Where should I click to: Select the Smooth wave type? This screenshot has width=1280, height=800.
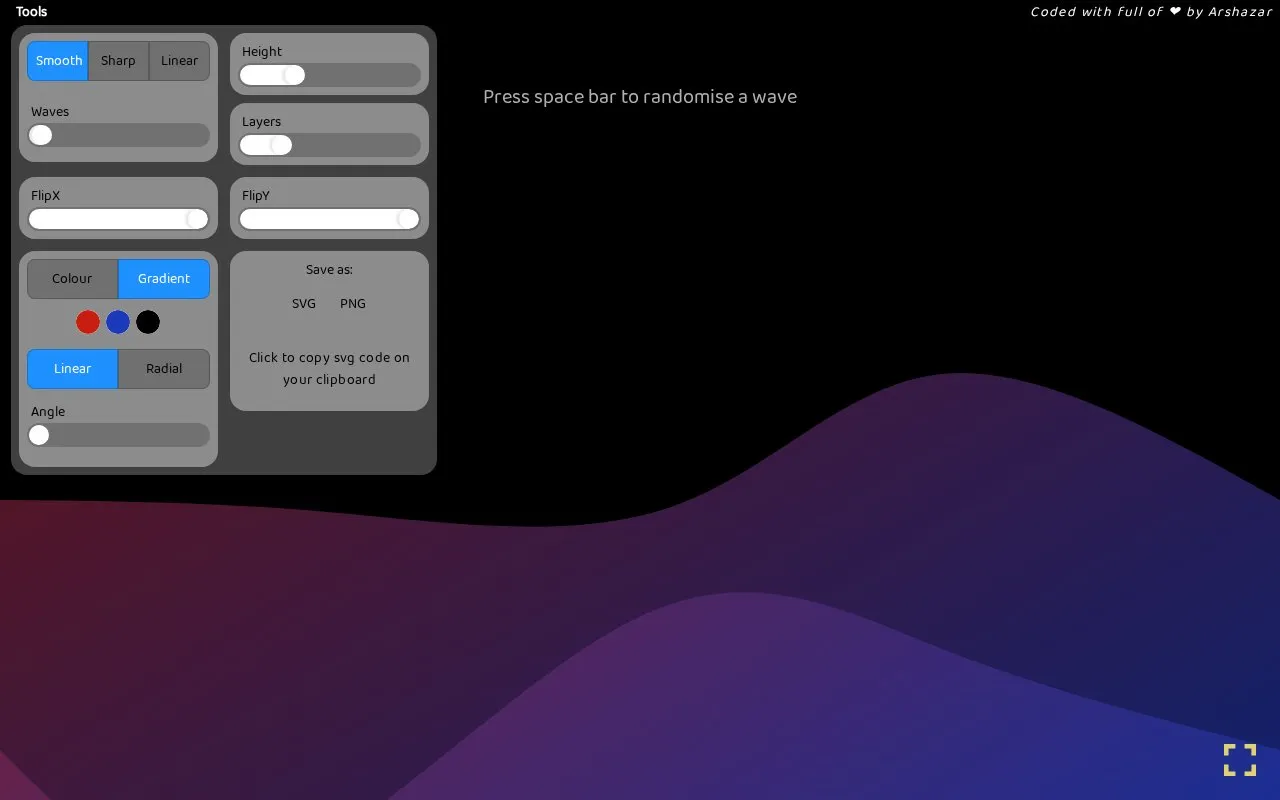pos(58,61)
